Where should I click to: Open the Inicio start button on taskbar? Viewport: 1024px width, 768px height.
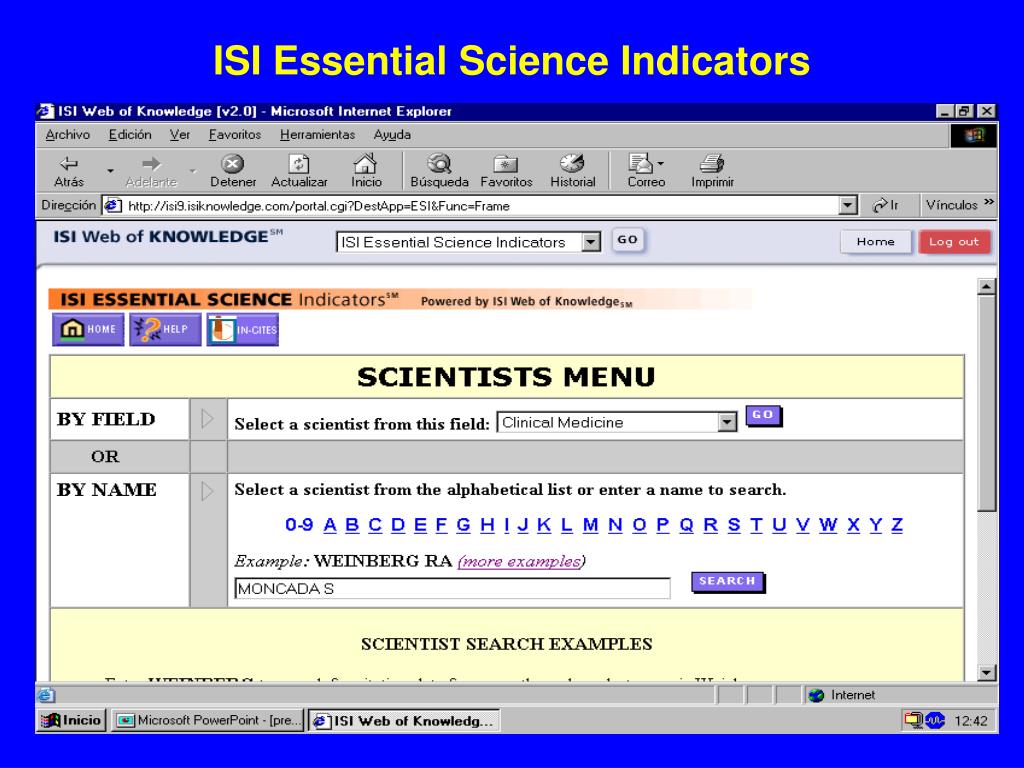tap(71, 720)
